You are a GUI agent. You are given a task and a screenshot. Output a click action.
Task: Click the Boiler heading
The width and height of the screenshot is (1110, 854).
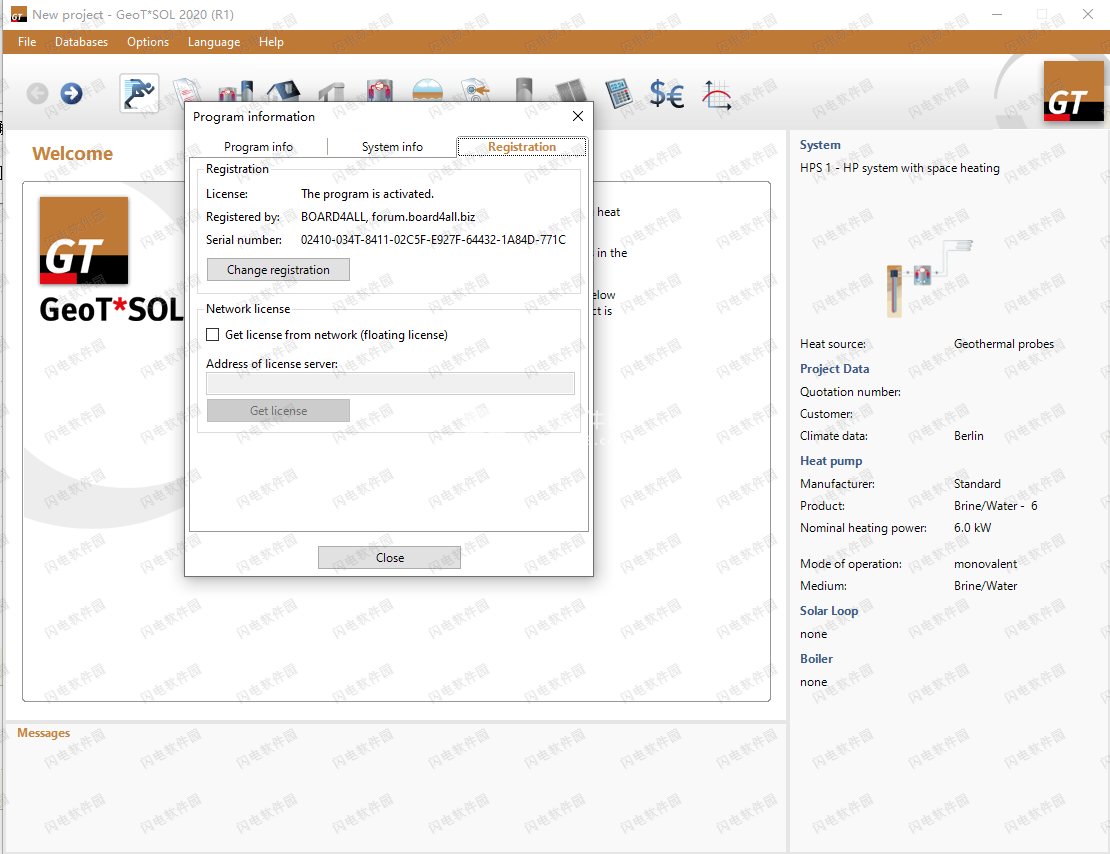(x=816, y=659)
